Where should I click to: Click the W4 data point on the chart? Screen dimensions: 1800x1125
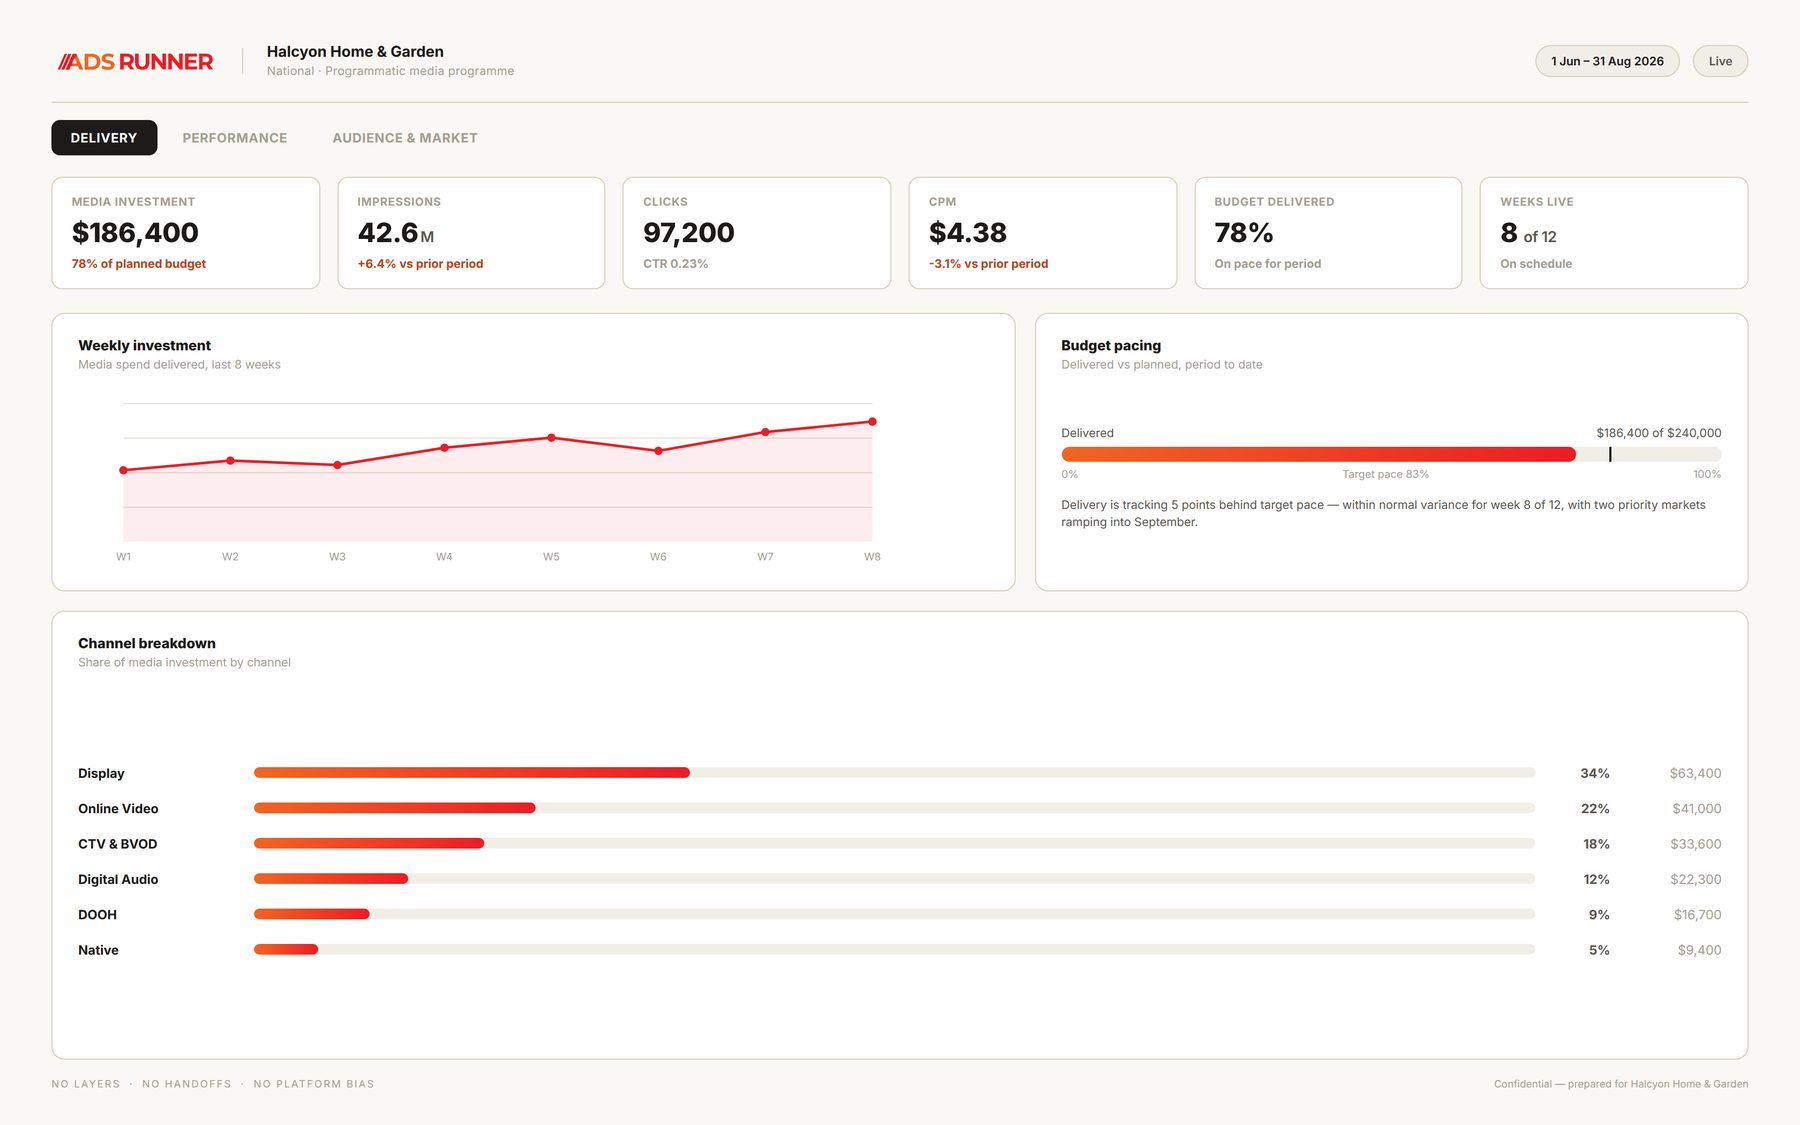tap(444, 448)
